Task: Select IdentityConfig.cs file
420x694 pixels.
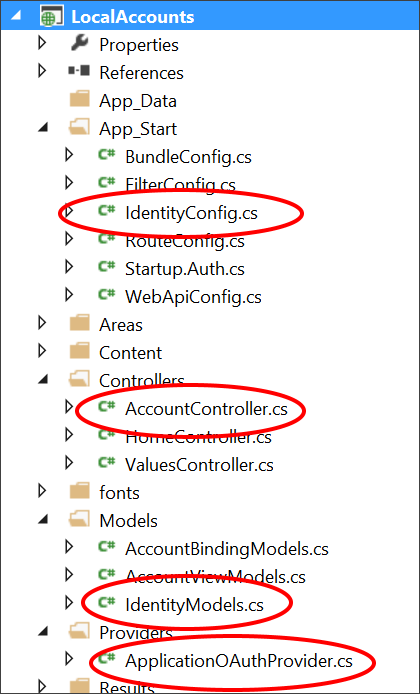Action: 191,213
